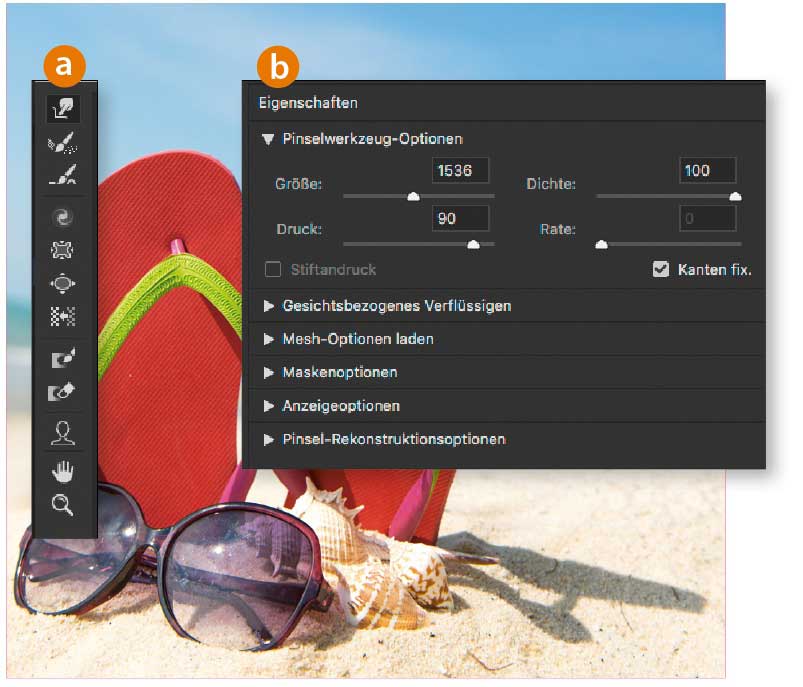Select the Zoom magnifier tool
803x687 pixels.
(62, 505)
